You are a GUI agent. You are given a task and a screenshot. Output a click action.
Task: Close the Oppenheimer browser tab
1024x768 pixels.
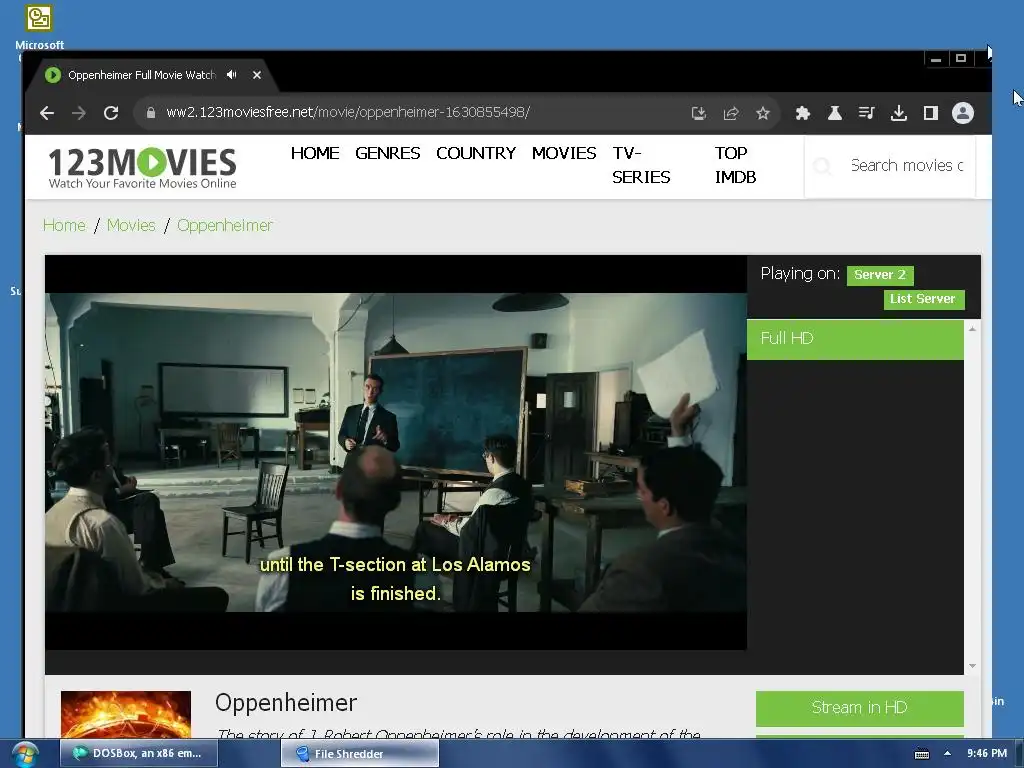click(x=257, y=75)
